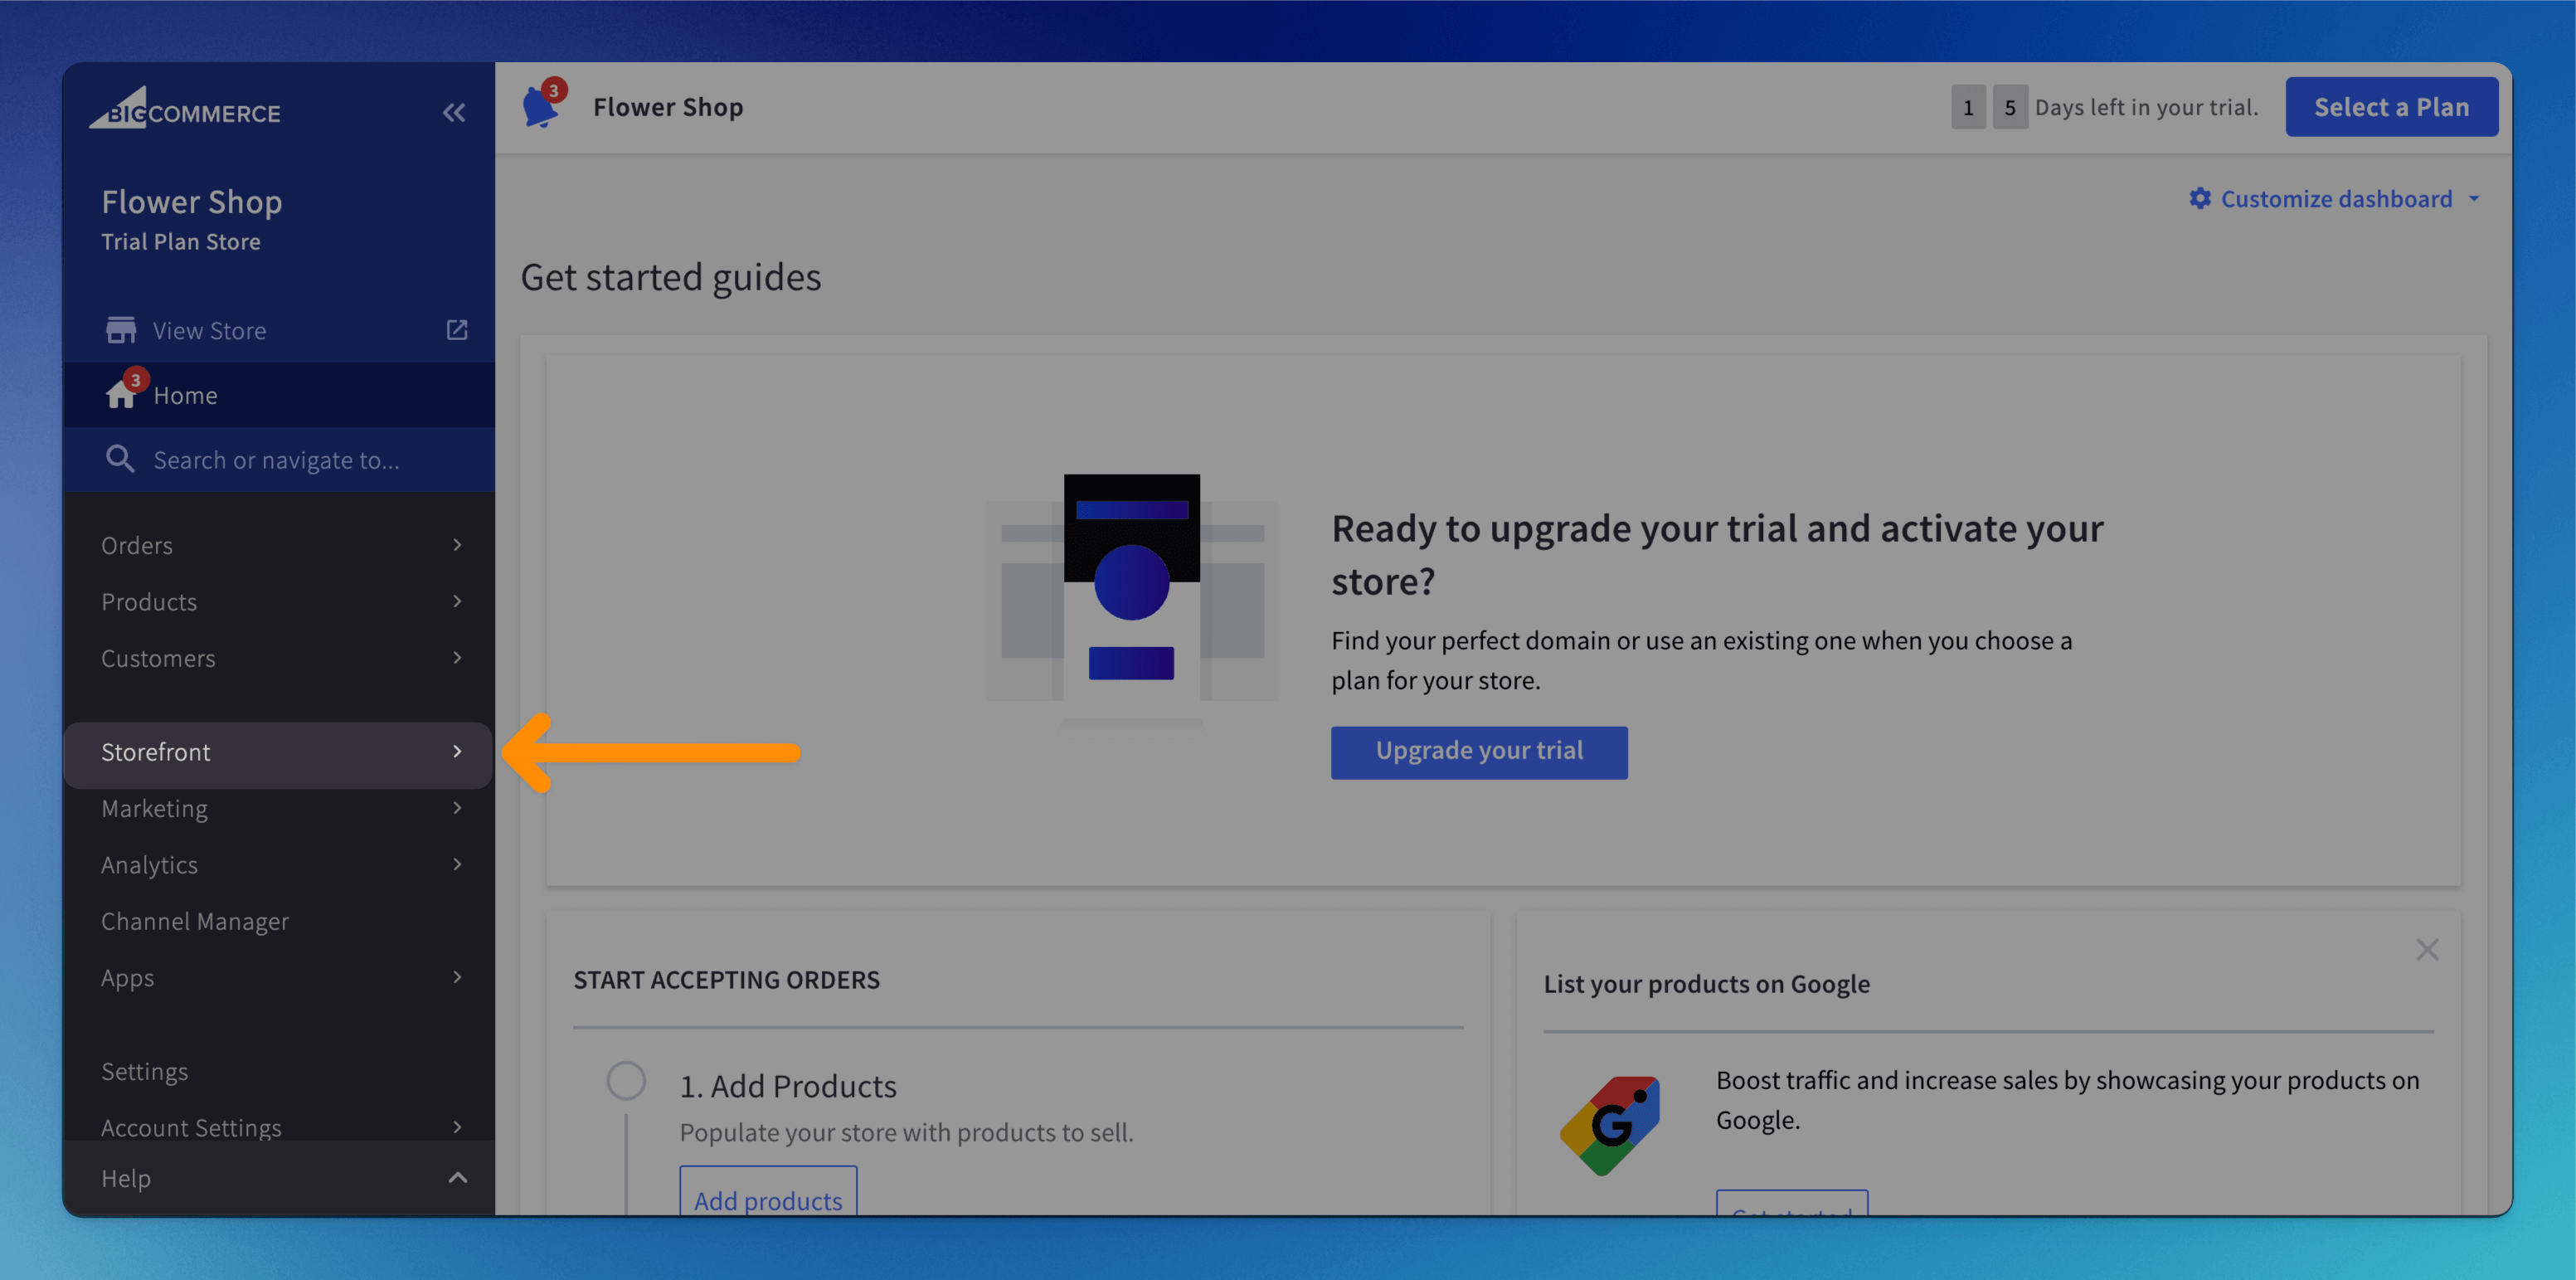Collapse the Help section chevron
Image resolution: width=2576 pixels, height=1280 pixels.
coord(457,1178)
